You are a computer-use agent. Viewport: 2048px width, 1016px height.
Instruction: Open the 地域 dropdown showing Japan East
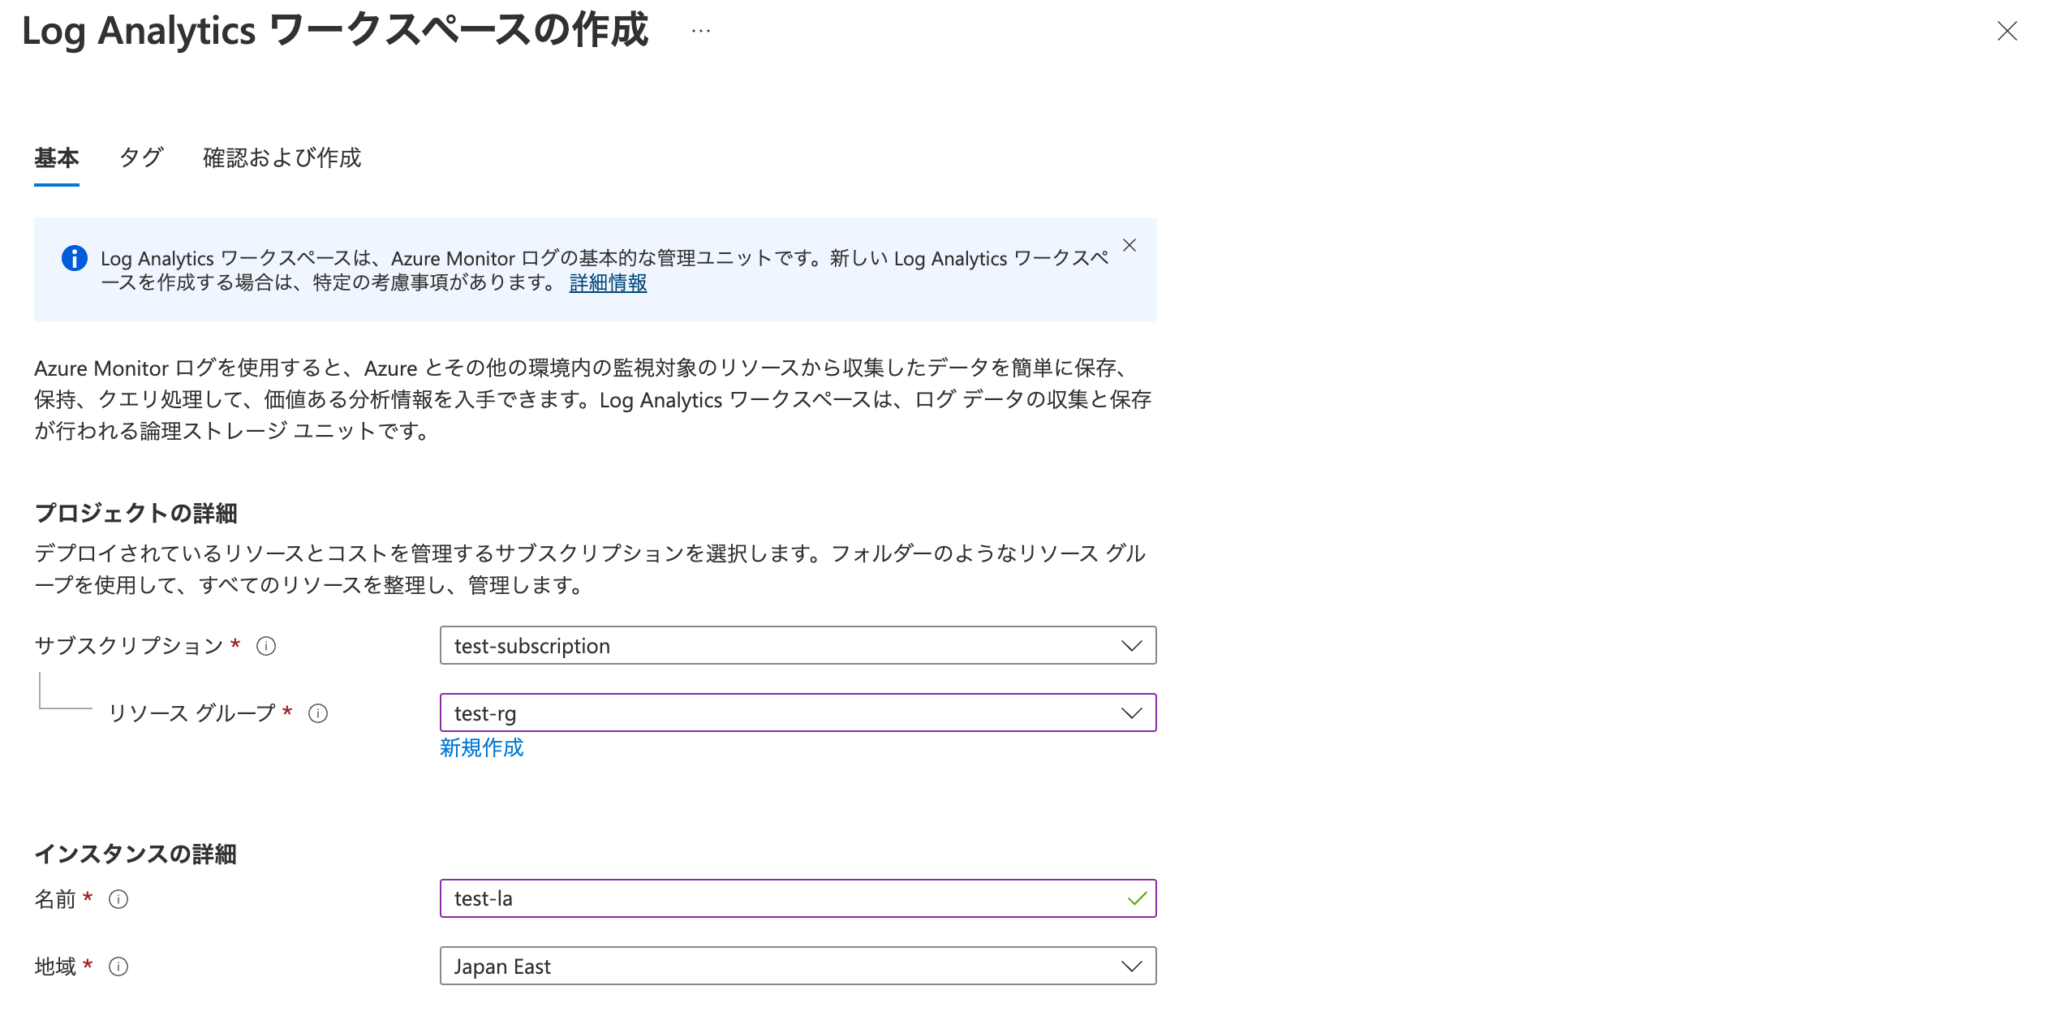pyautogui.click(x=1130, y=966)
